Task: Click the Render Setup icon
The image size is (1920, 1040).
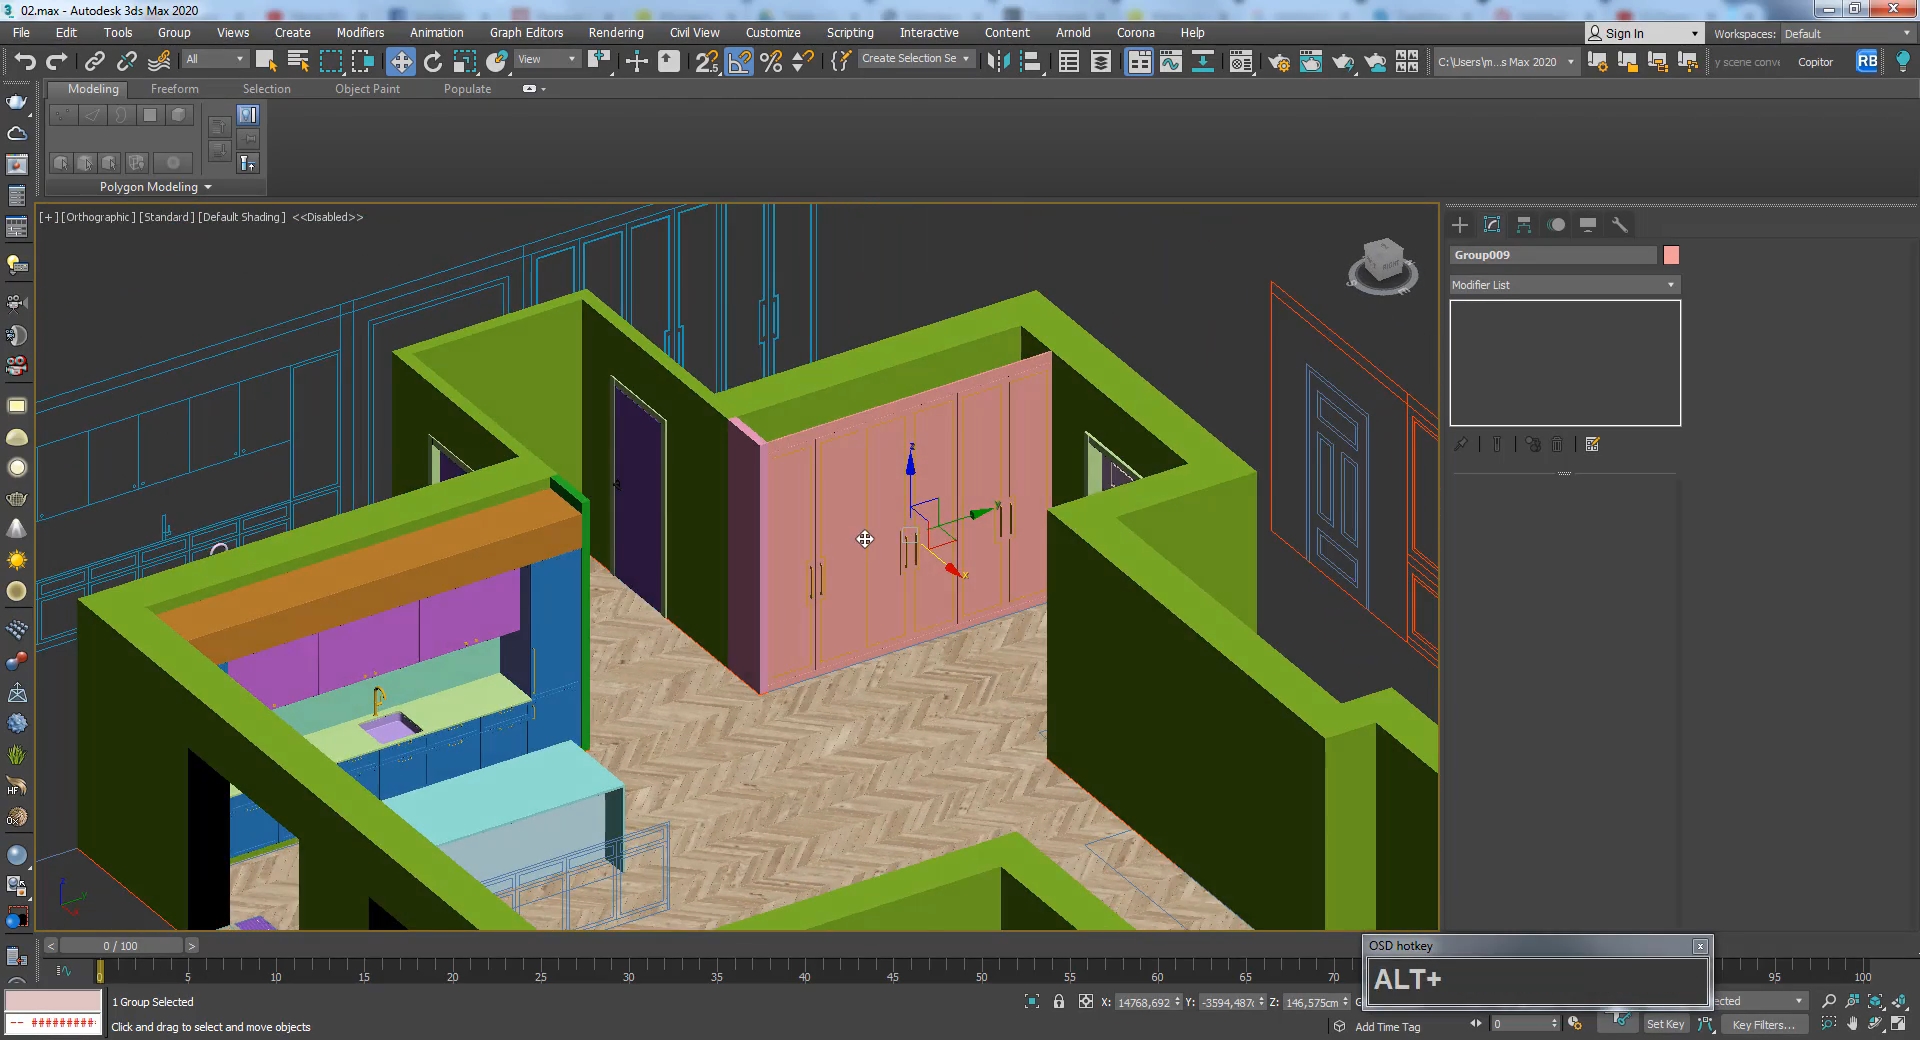Action: coord(1279,61)
